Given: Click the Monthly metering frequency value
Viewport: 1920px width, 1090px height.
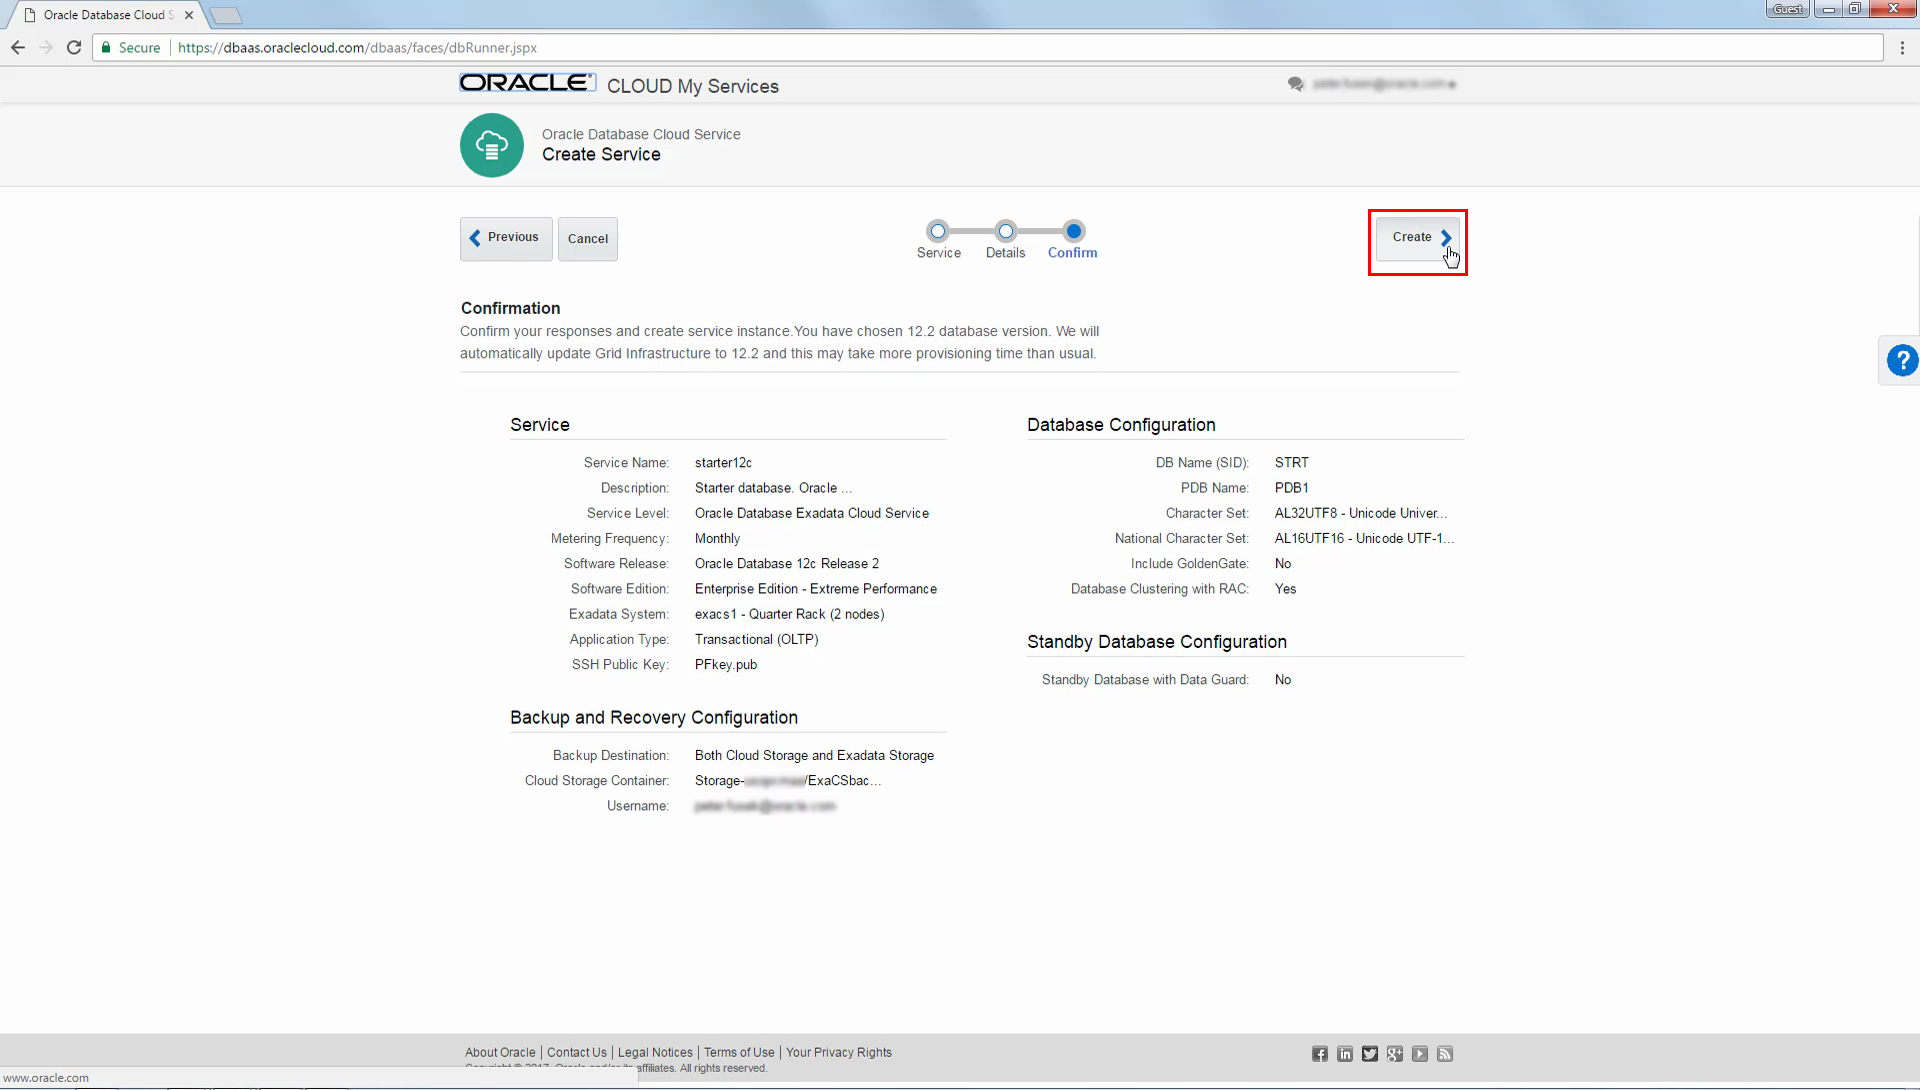Looking at the screenshot, I should click(x=718, y=539).
